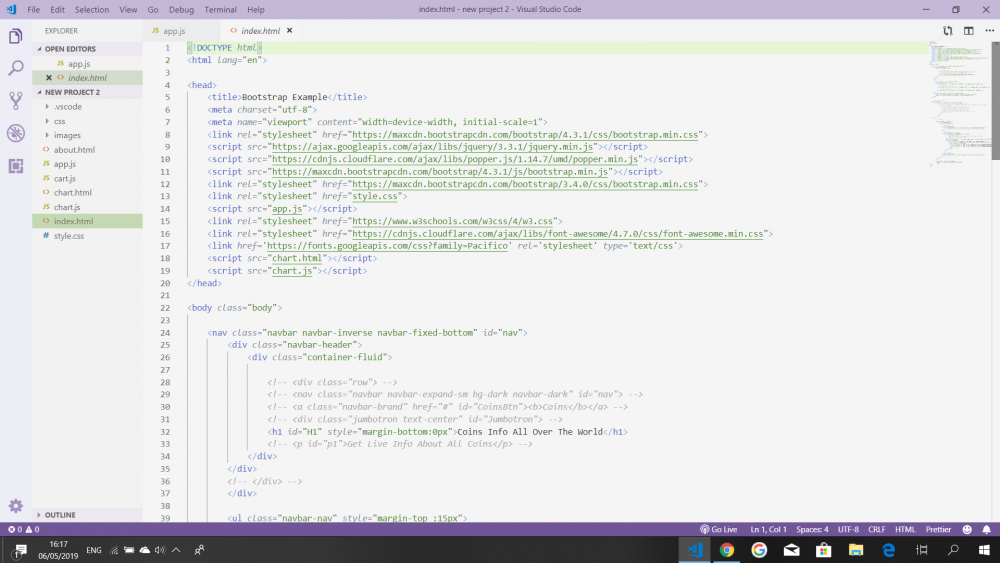This screenshot has height=563, width=1000.
Task: Open the View menu
Action: click(128, 10)
